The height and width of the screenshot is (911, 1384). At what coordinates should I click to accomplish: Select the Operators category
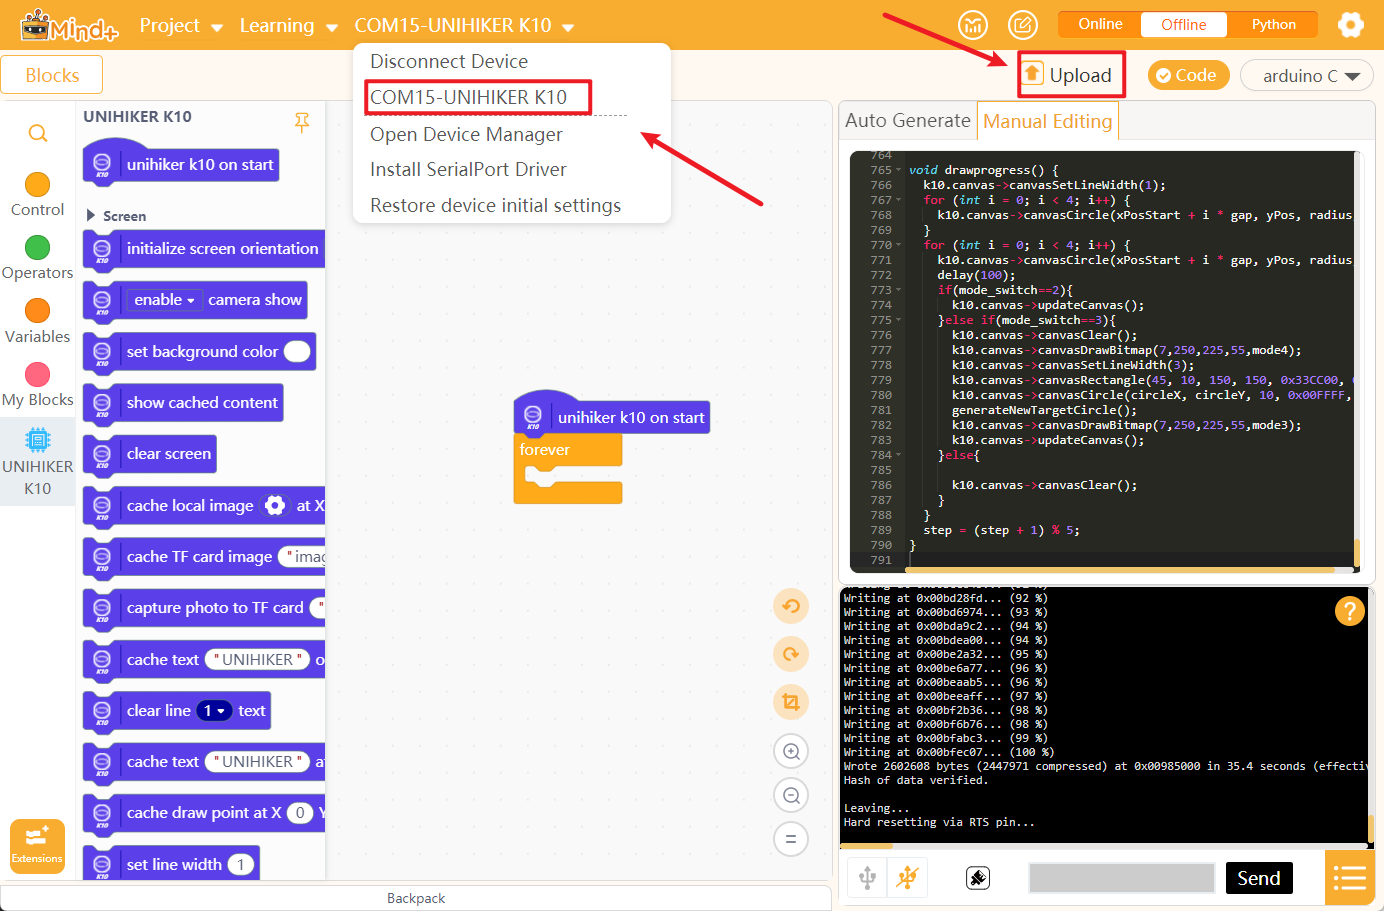(x=37, y=258)
